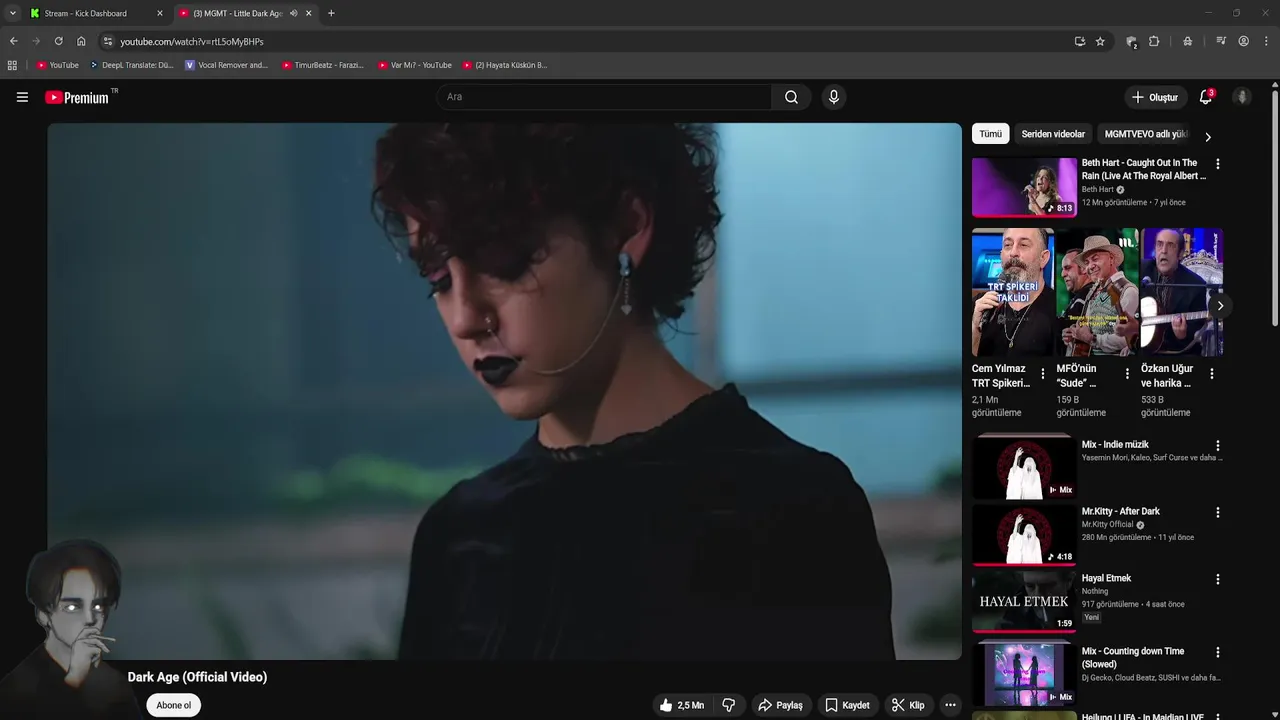The height and width of the screenshot is (720, 1280).
Task: Open more actions three-dot menu under video
Action: coord(950,705)
